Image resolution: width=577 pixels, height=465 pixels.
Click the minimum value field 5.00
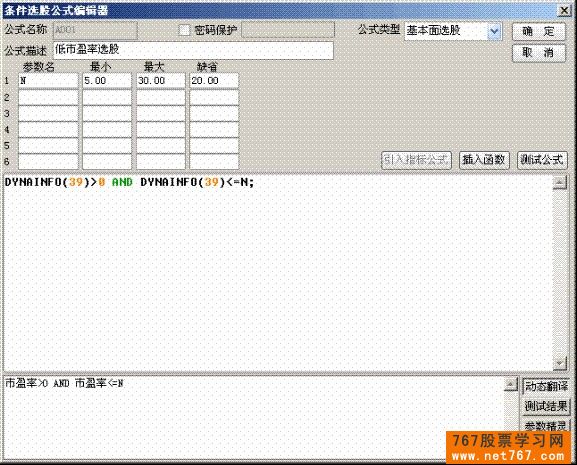point(107,81)
